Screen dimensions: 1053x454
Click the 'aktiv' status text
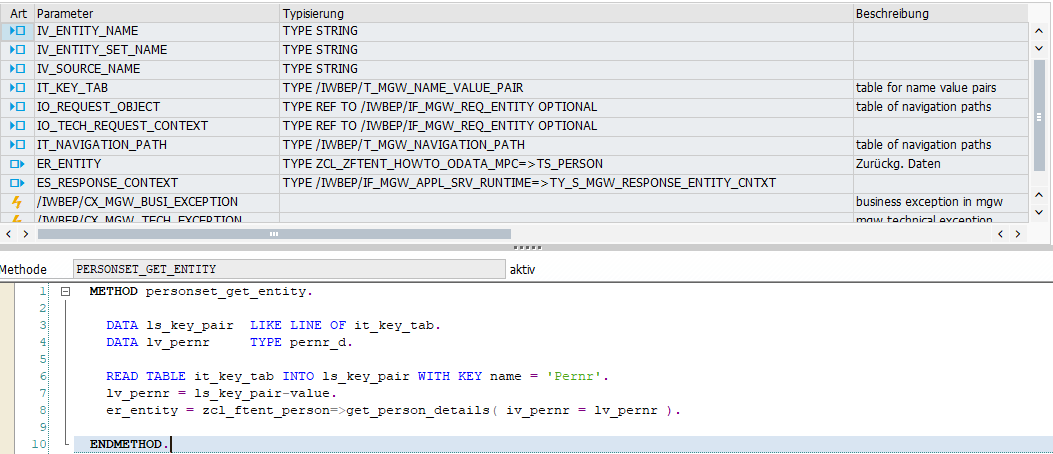(x=522, y=269)
